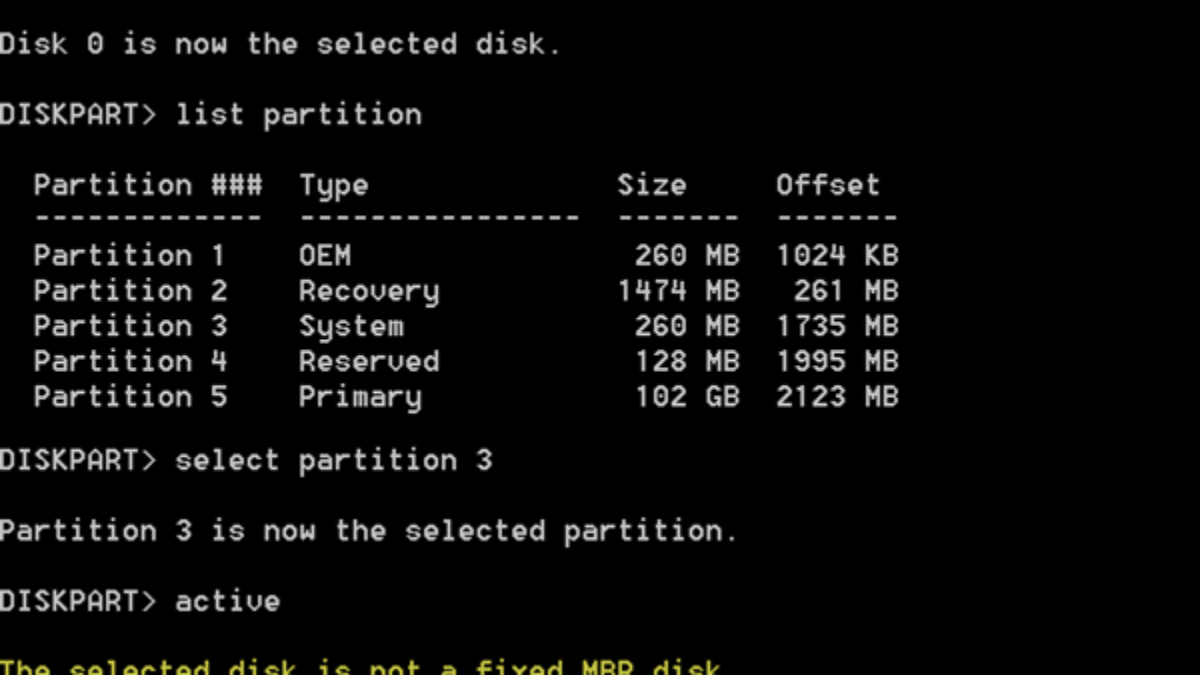Click the yellow 'not a fixed MBR disk' error

click(359, 667)
